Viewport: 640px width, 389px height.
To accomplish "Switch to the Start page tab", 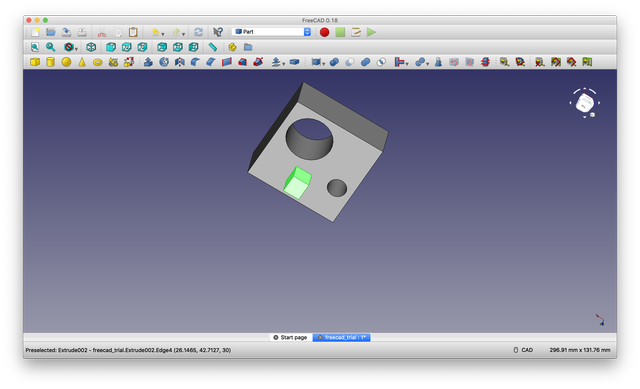I will [x=290, y=338].
